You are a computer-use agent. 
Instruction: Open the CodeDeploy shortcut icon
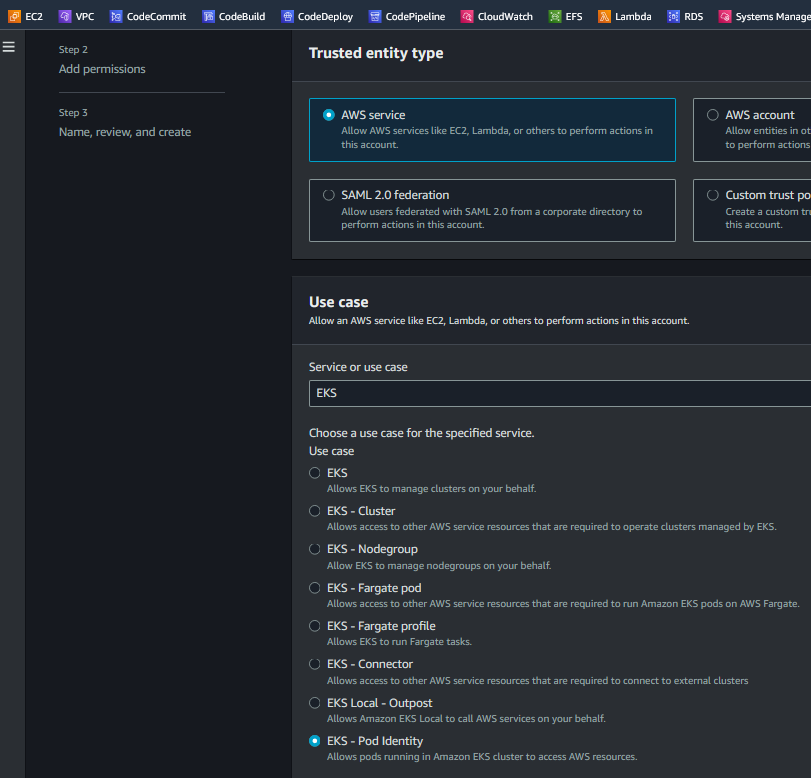[x=287, y=17]
